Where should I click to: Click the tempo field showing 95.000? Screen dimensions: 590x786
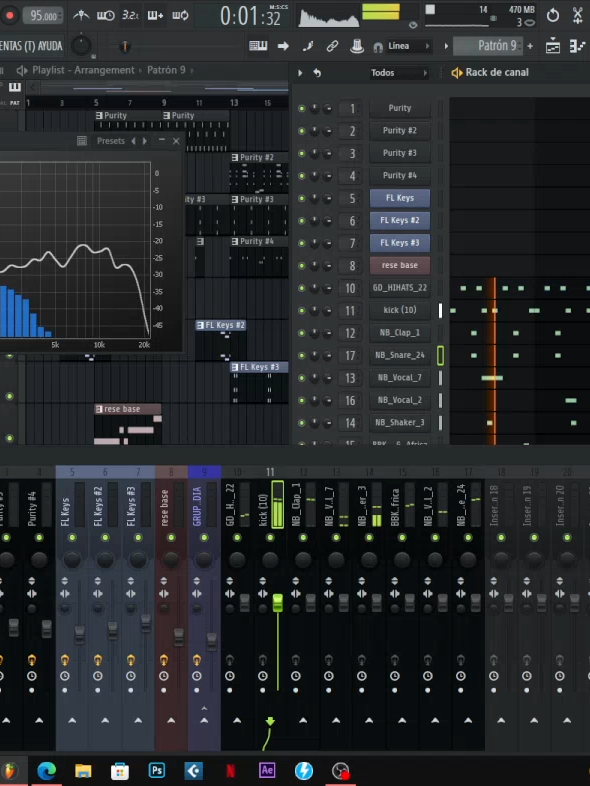pos(44,16)
